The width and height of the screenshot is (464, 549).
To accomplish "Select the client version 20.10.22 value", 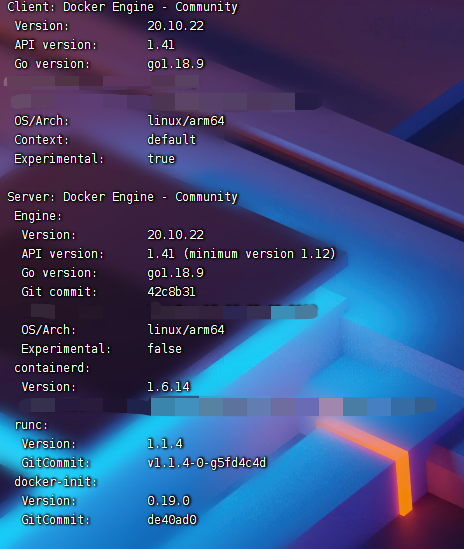I will [x=175, y=26].
